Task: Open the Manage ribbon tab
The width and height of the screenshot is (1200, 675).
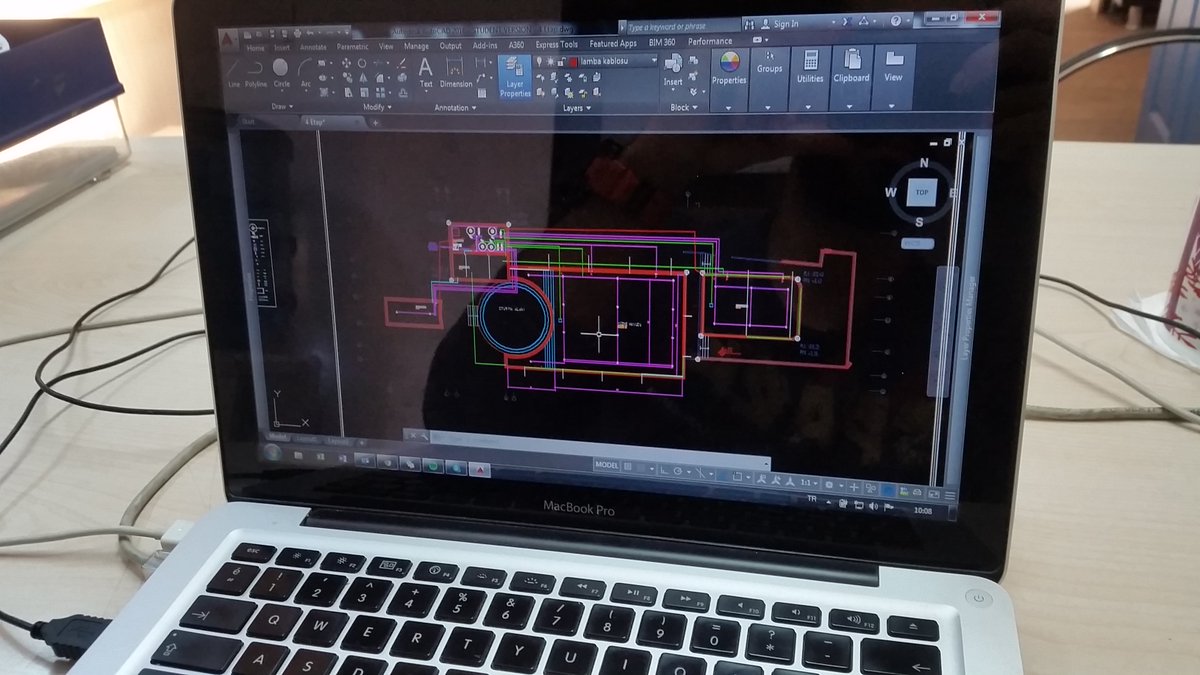Action: point(416,46)
